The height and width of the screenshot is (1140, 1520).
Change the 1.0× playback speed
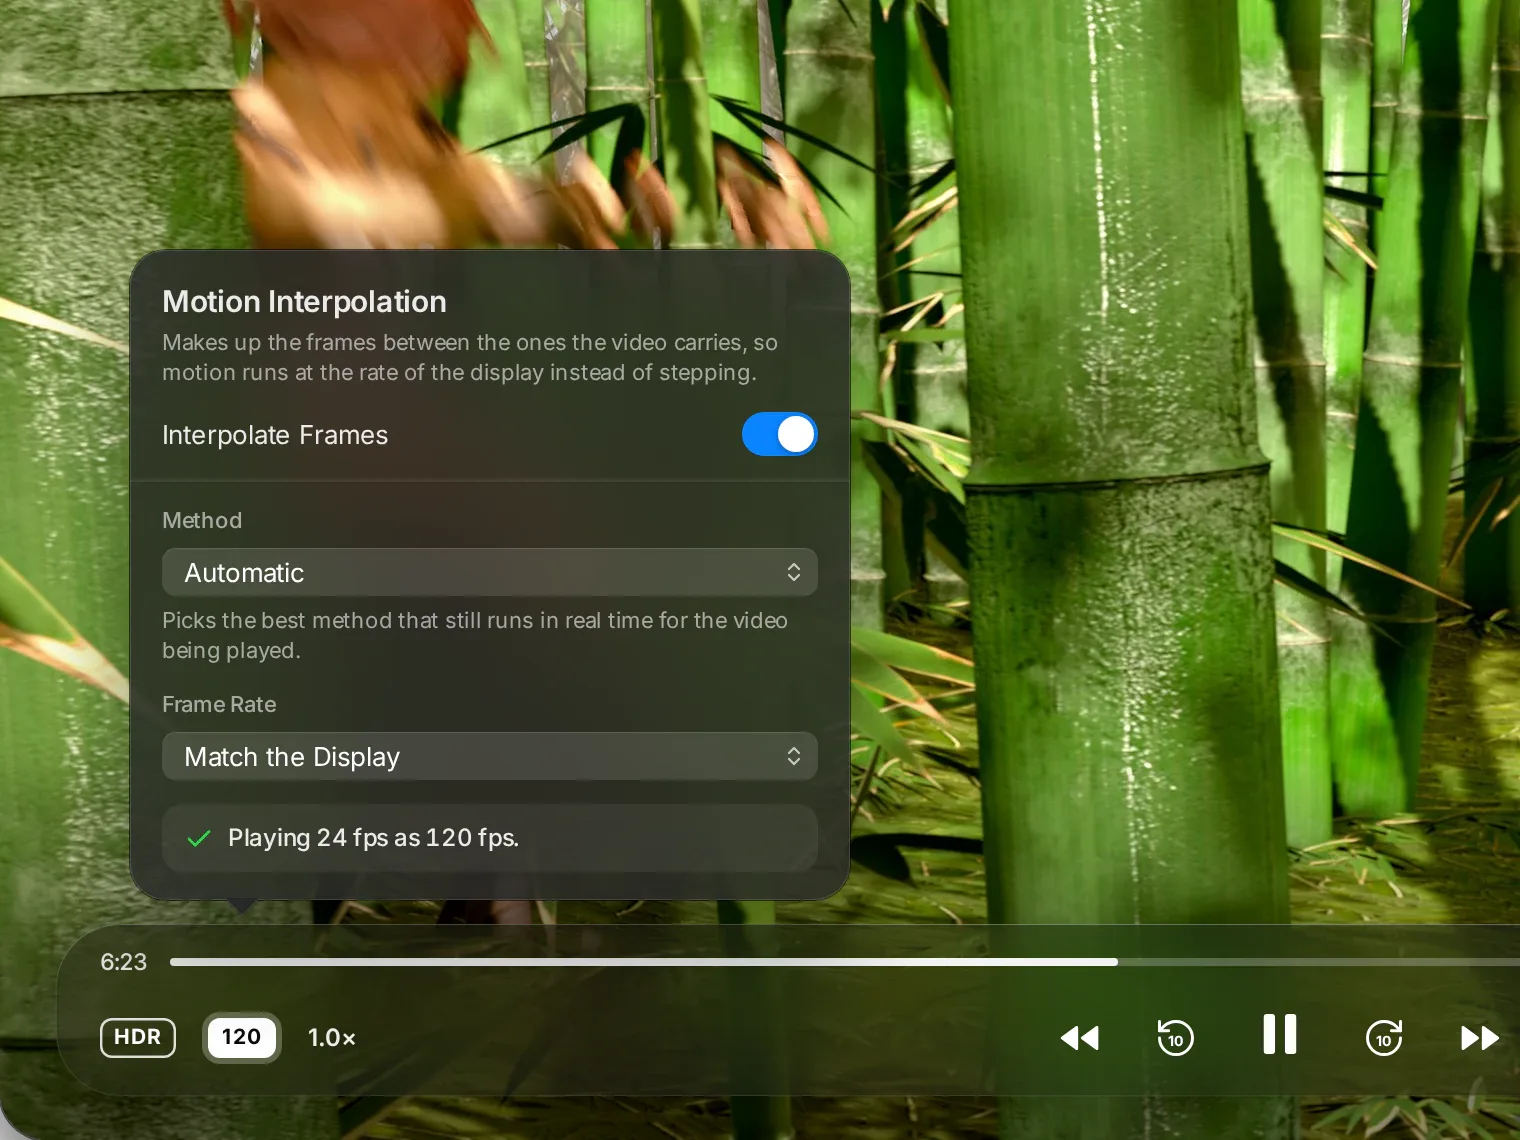(x=332, y=1038)
